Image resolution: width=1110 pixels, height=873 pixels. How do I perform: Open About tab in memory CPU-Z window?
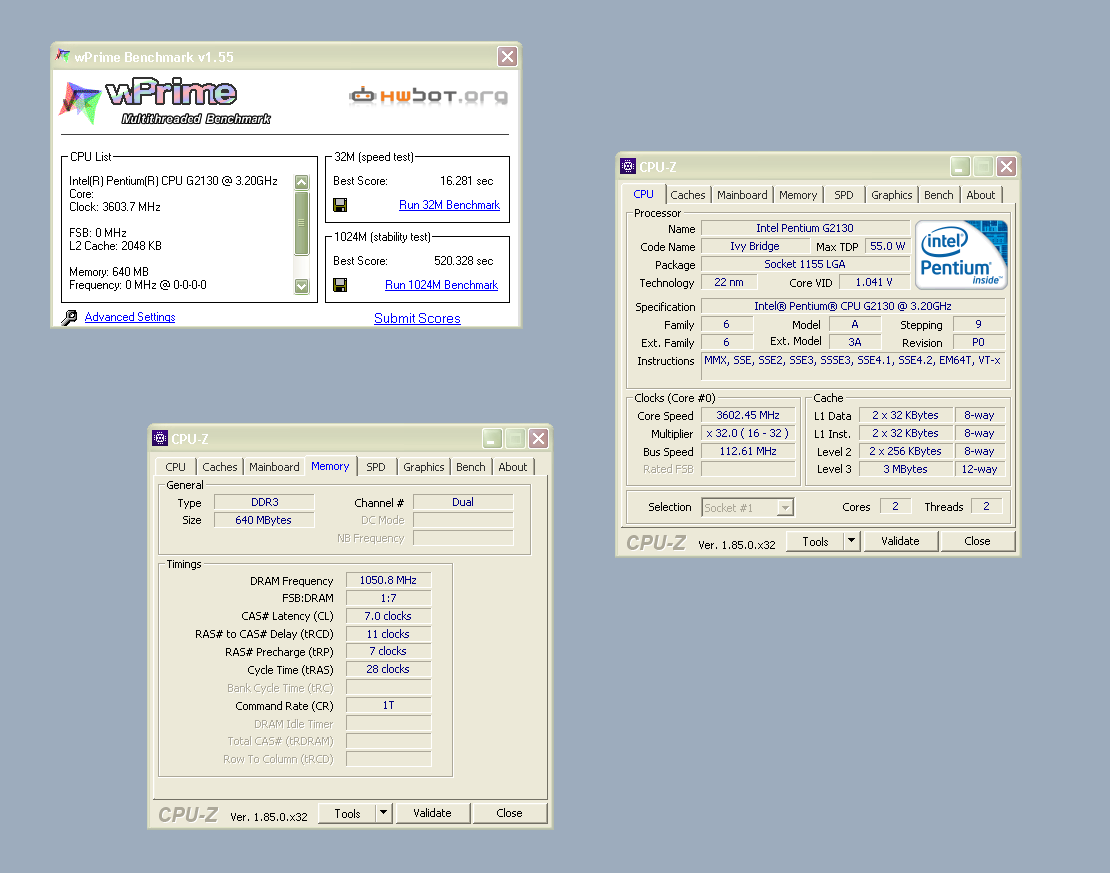coord(513,467)
